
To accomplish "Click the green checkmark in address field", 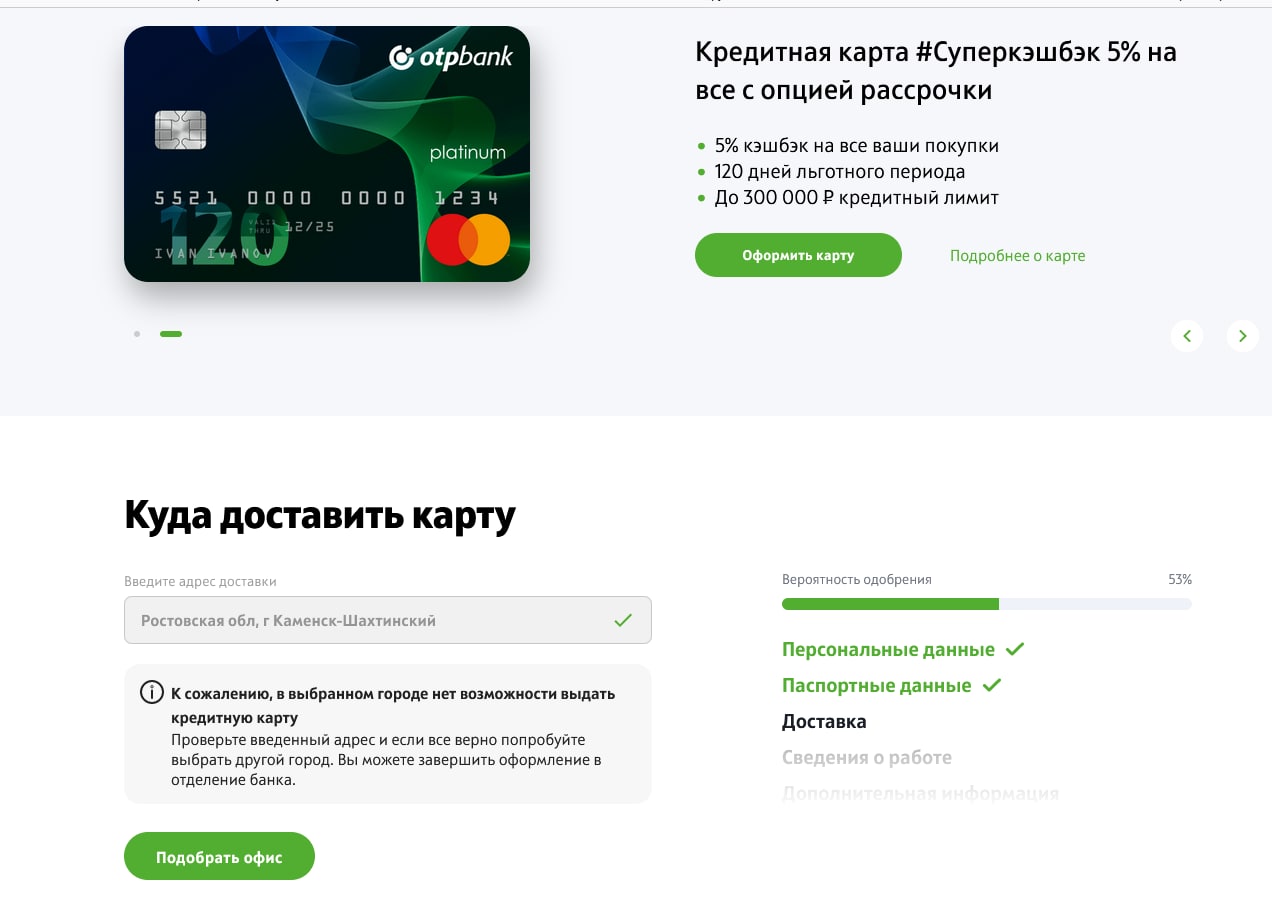I will pos(623,620).
